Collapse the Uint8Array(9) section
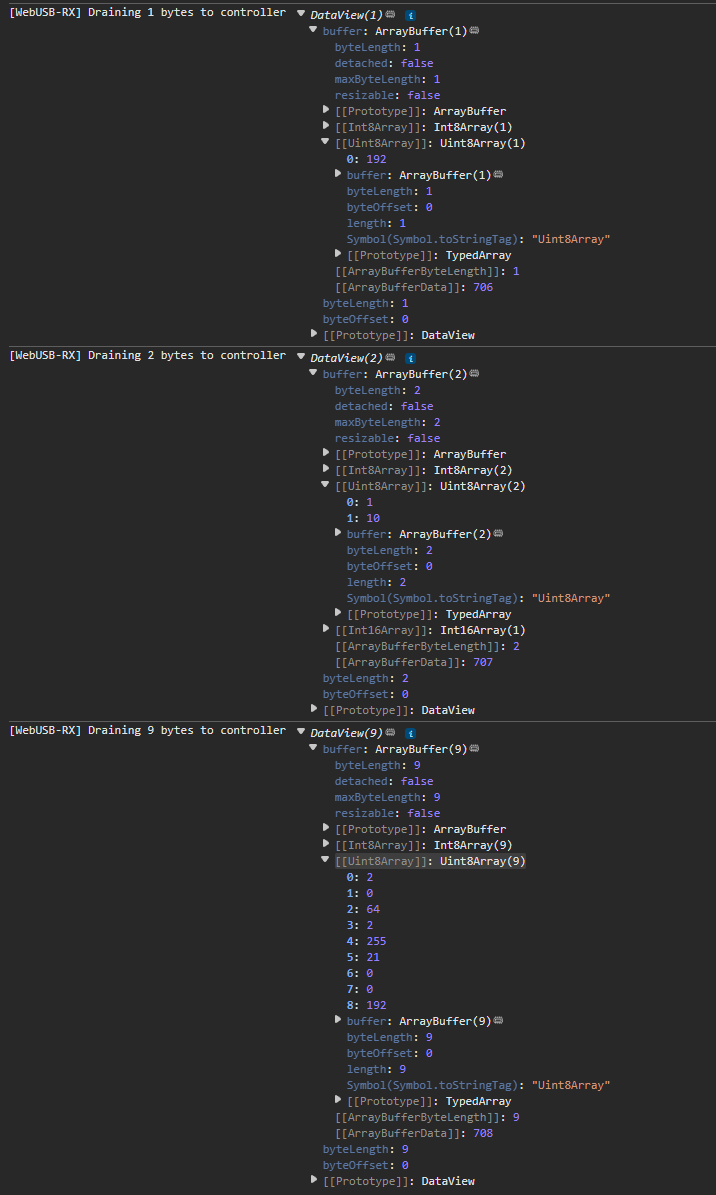Screen dimensions: 716x1195 point(326,861)
